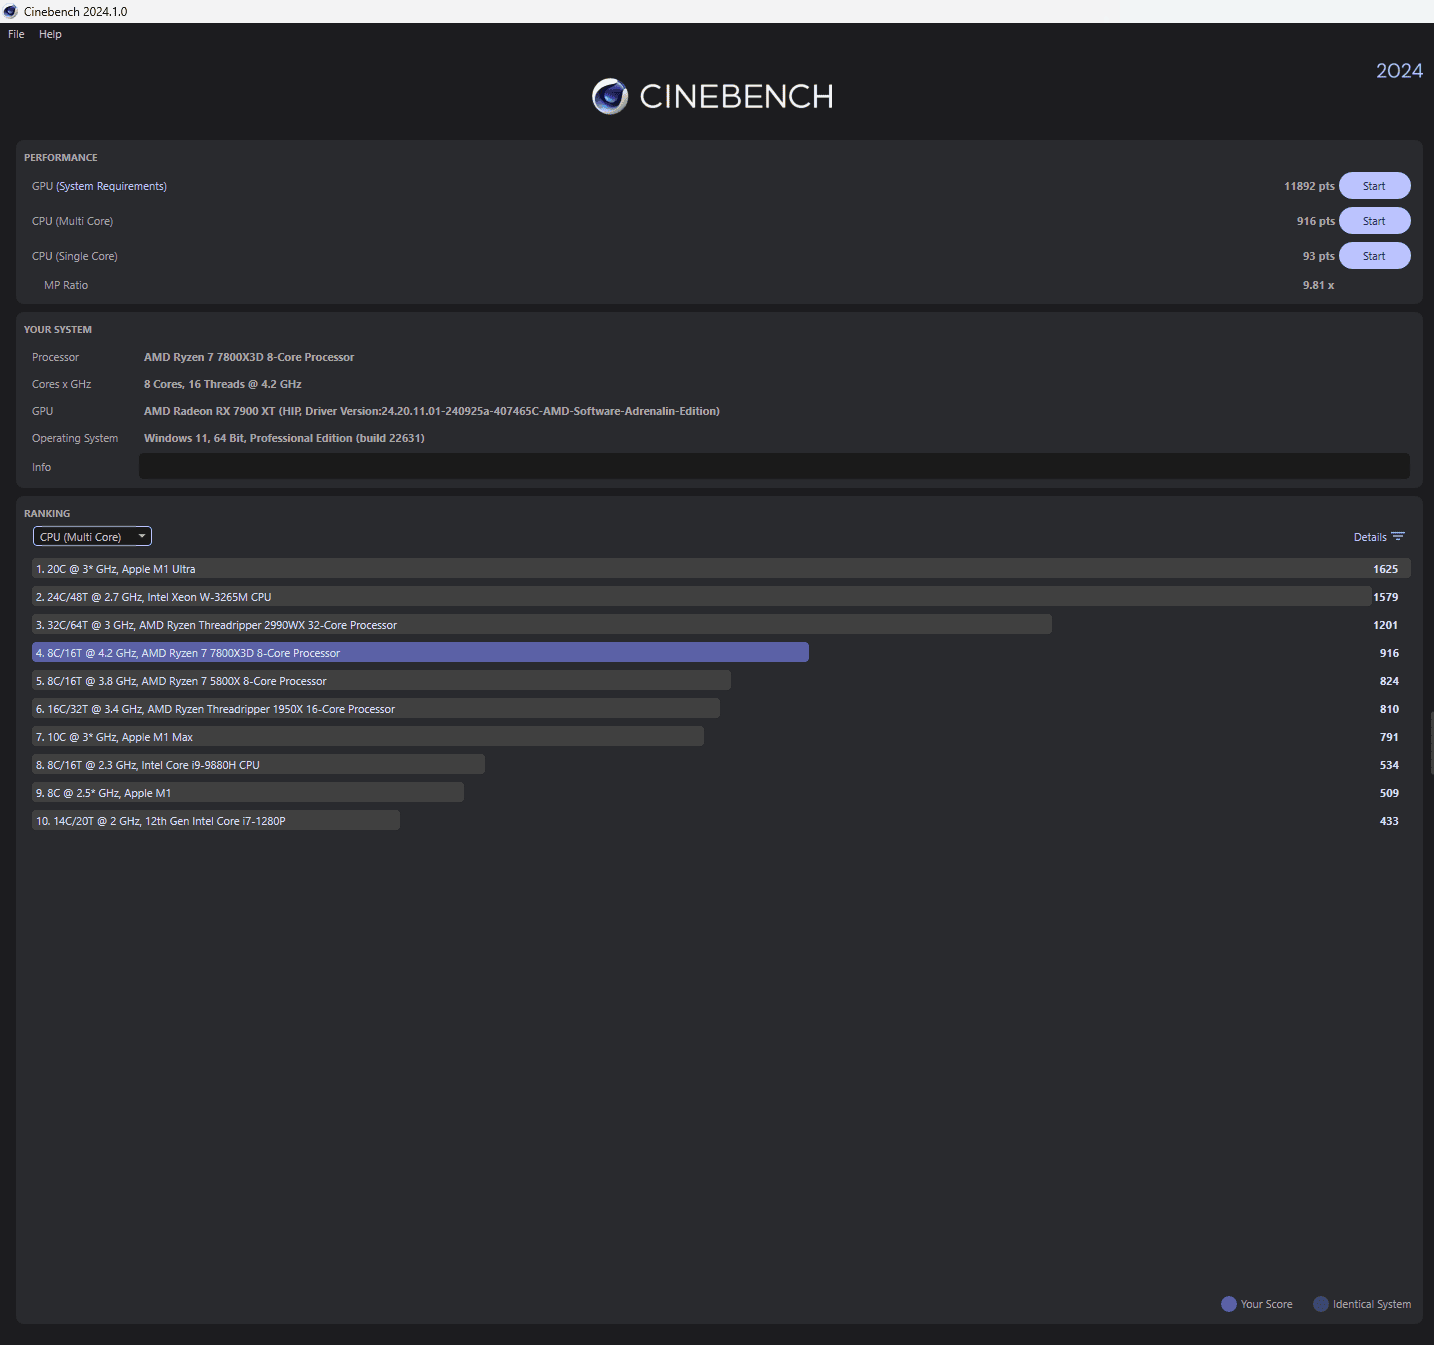Click the Identical System legend dot

point(1321,1304)
